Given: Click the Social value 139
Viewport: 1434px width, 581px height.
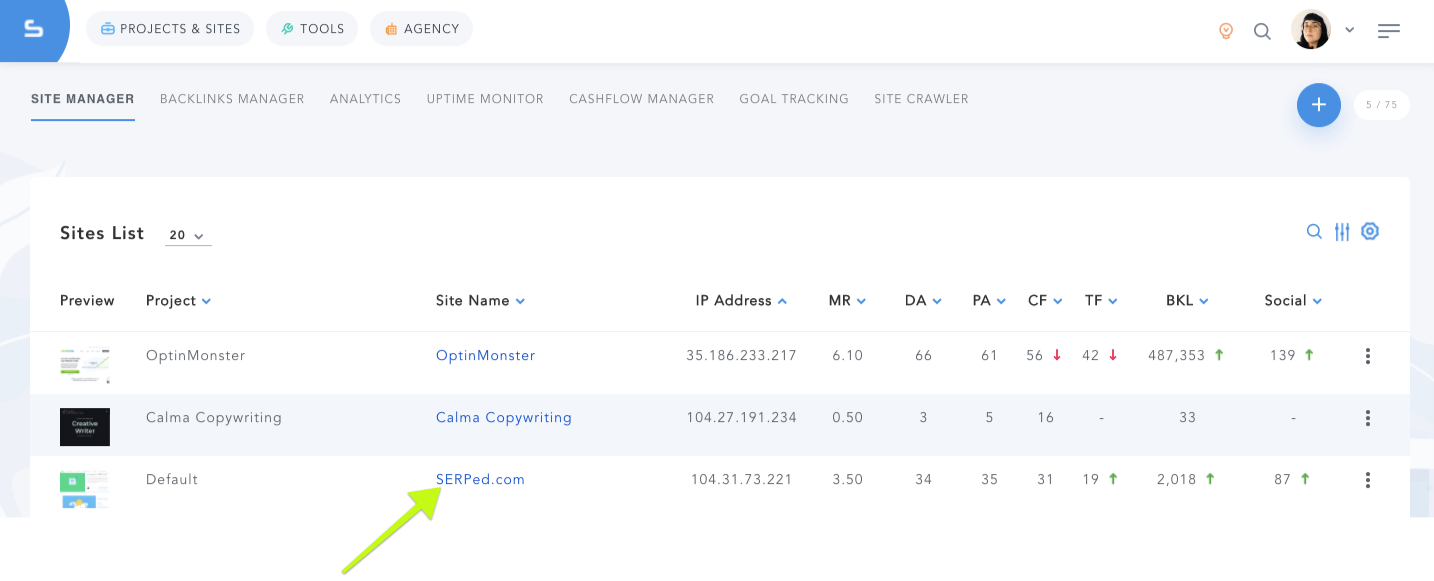Looking at the screenshot, I should 1283,356.
